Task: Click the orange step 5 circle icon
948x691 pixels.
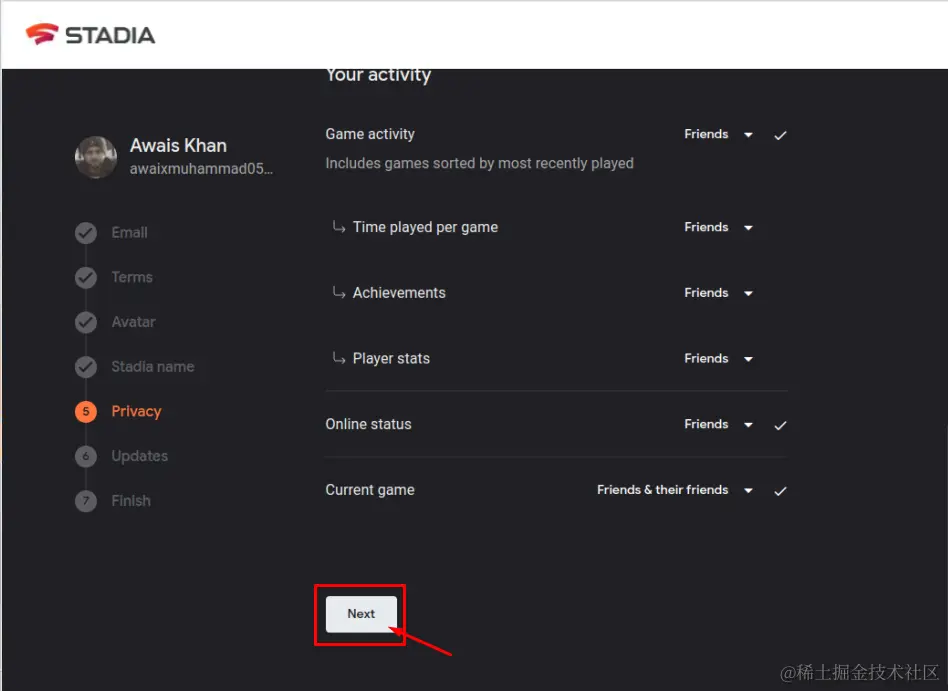Action: click(x=86, y=412)
